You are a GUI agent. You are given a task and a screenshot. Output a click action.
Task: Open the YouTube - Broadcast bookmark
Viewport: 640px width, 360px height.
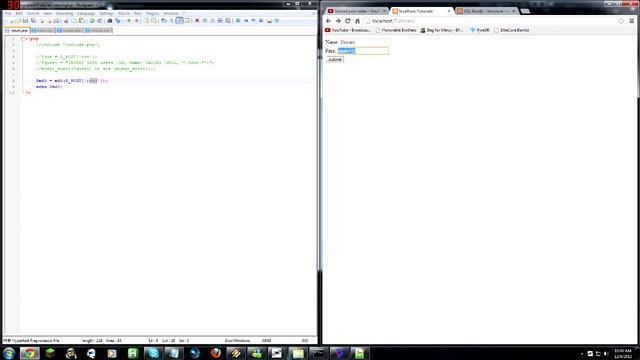click(x=348, y=30)
